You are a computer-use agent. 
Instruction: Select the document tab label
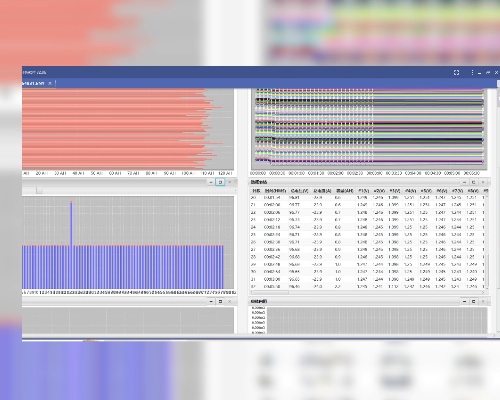(34, 83)
